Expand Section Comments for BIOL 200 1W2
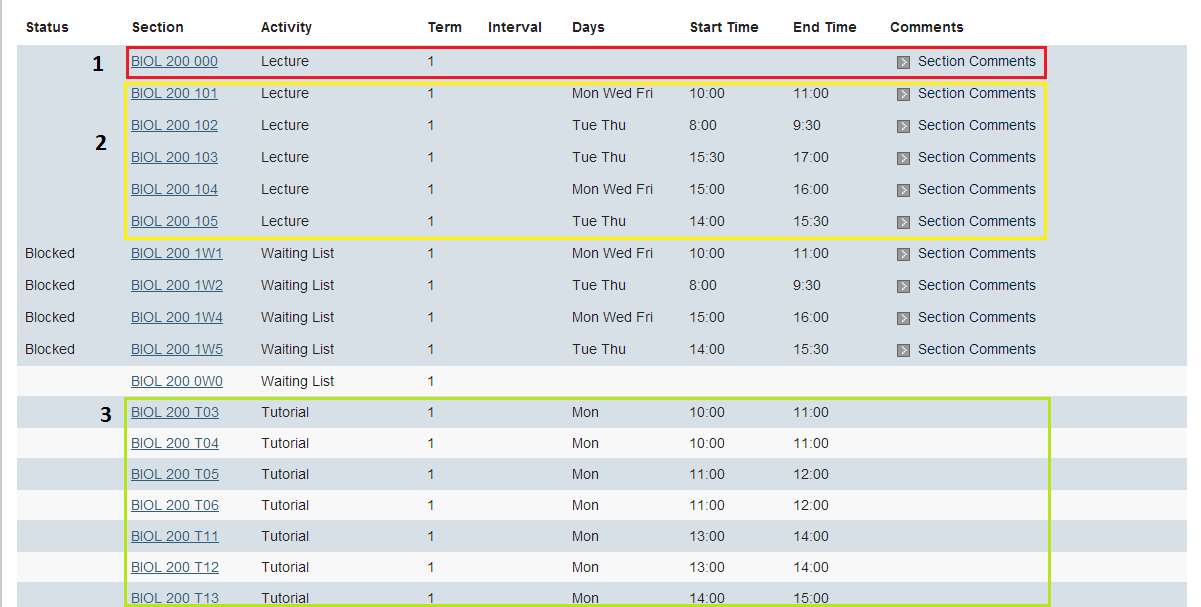1201x607 pixels. pos(976,285)
